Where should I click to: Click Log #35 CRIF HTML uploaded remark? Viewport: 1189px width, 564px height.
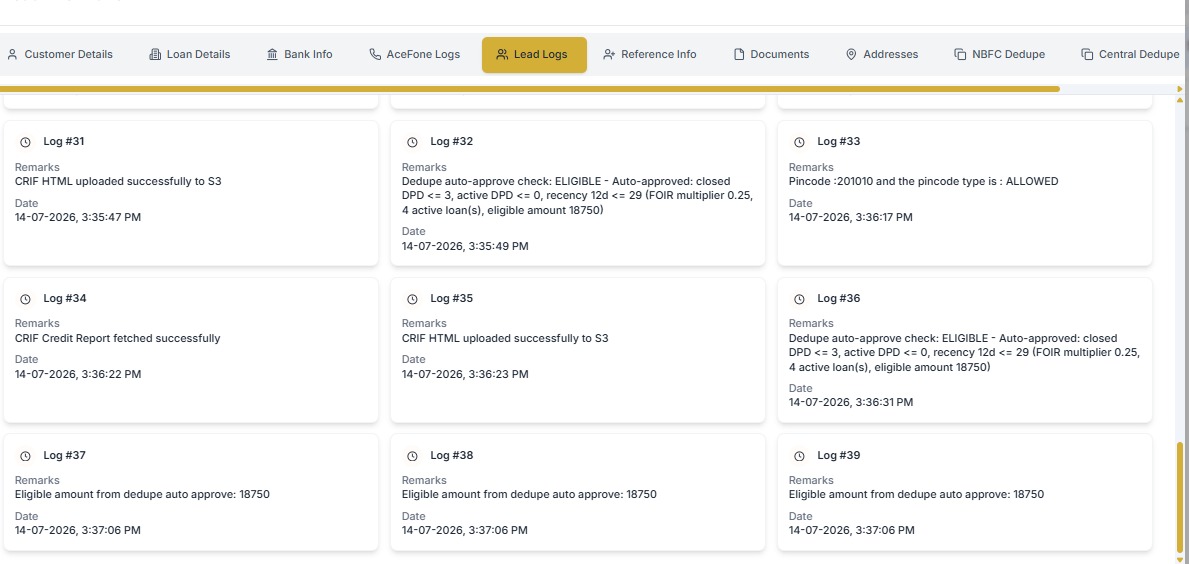point(505,338)
